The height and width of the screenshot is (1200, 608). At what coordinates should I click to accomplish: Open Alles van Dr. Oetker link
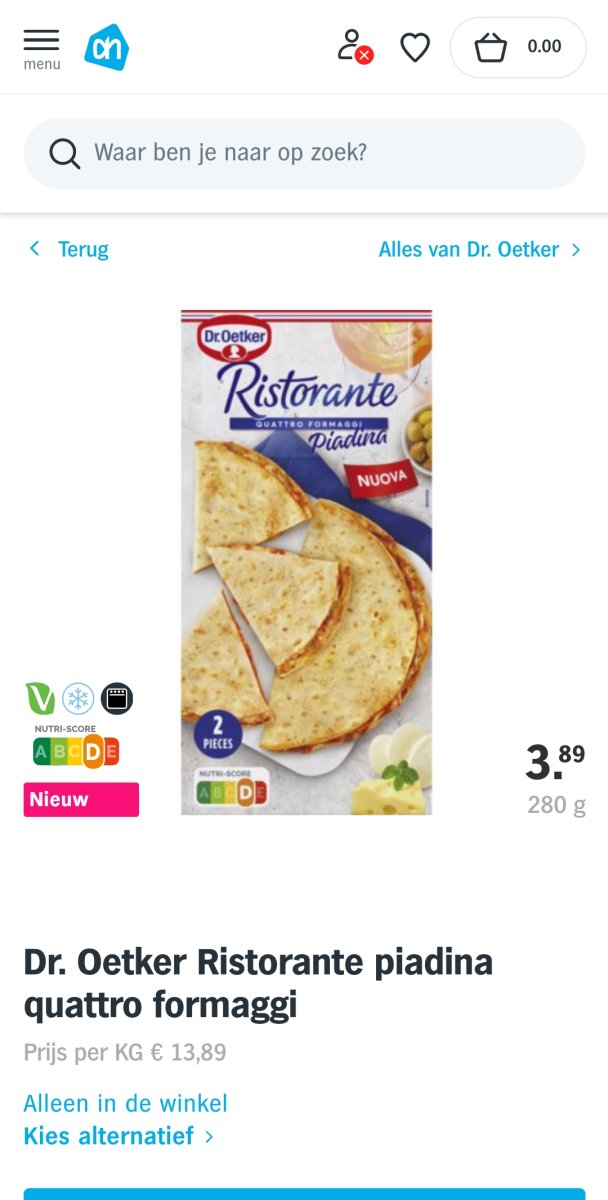coord(468,249)
